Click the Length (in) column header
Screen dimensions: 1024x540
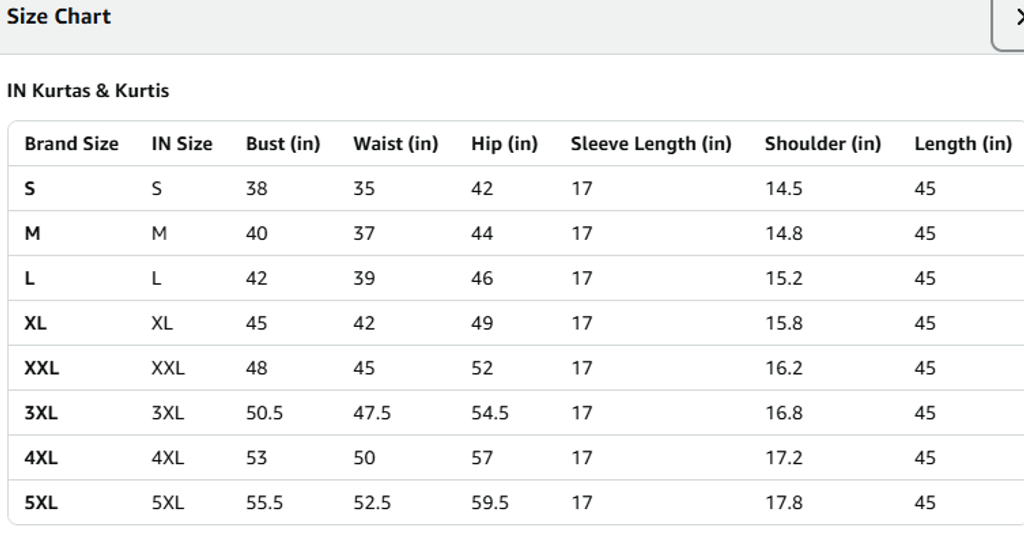(x=962, y=144)
